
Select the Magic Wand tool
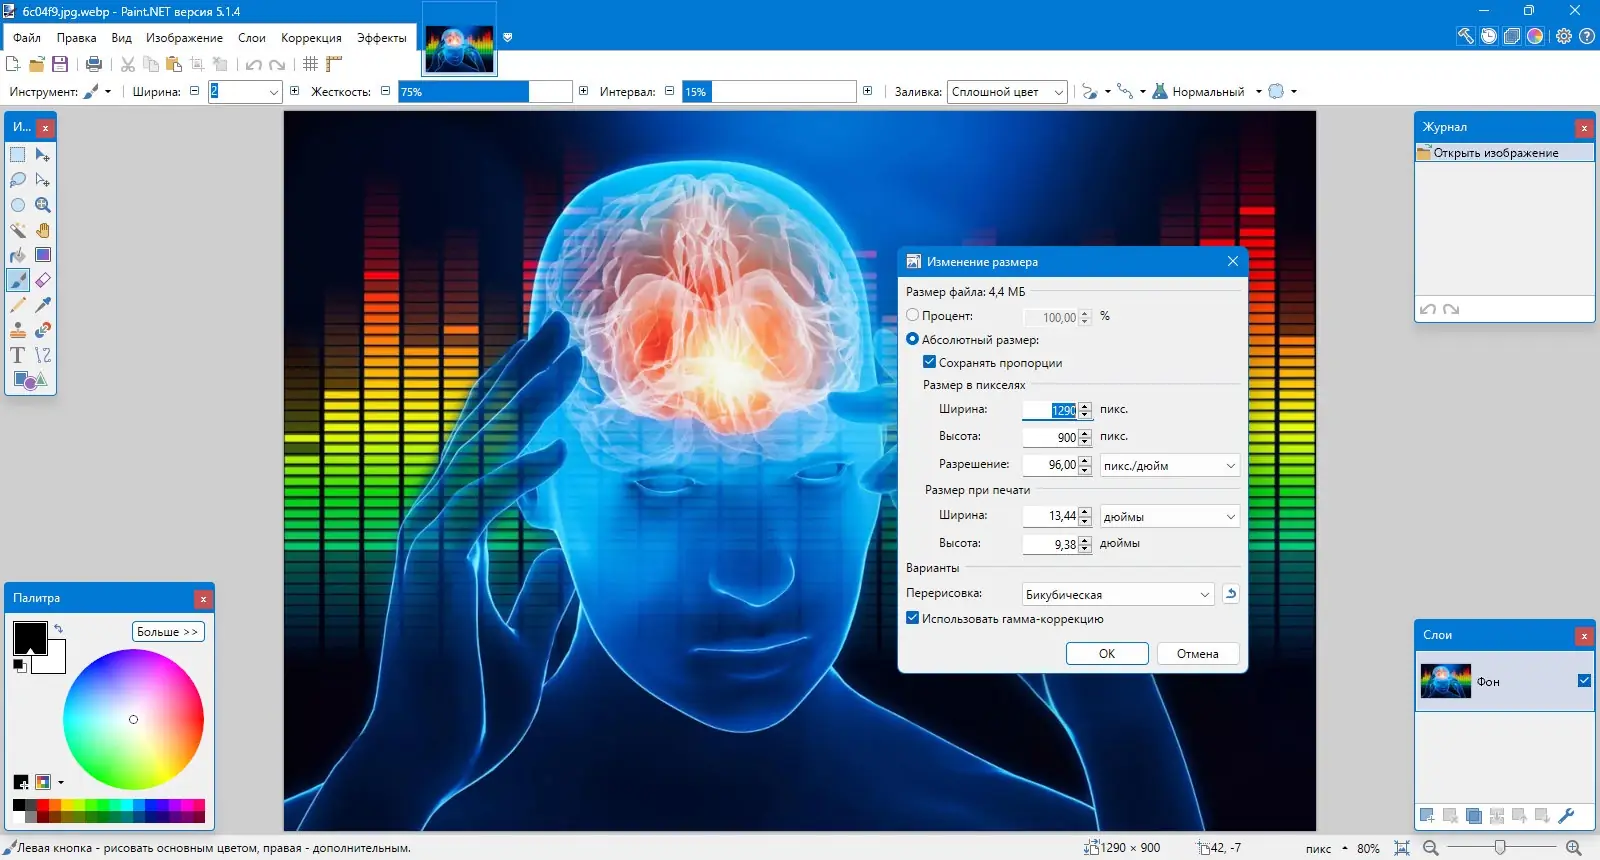tap(18, 230)
